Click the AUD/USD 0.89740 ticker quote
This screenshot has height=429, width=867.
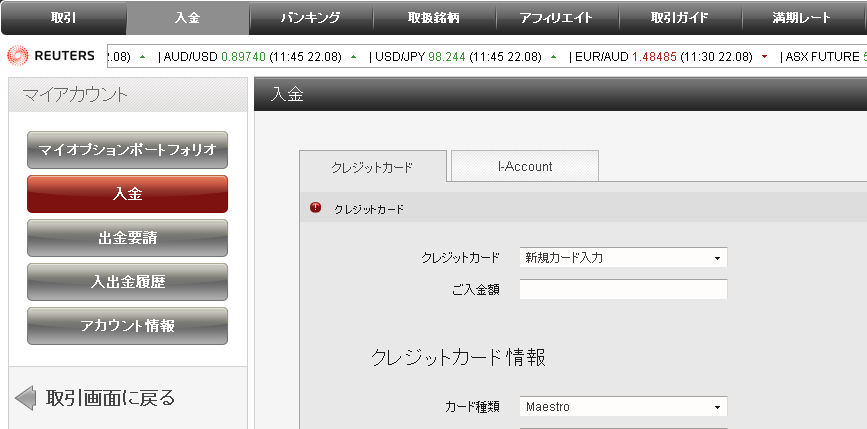[253, 56]
